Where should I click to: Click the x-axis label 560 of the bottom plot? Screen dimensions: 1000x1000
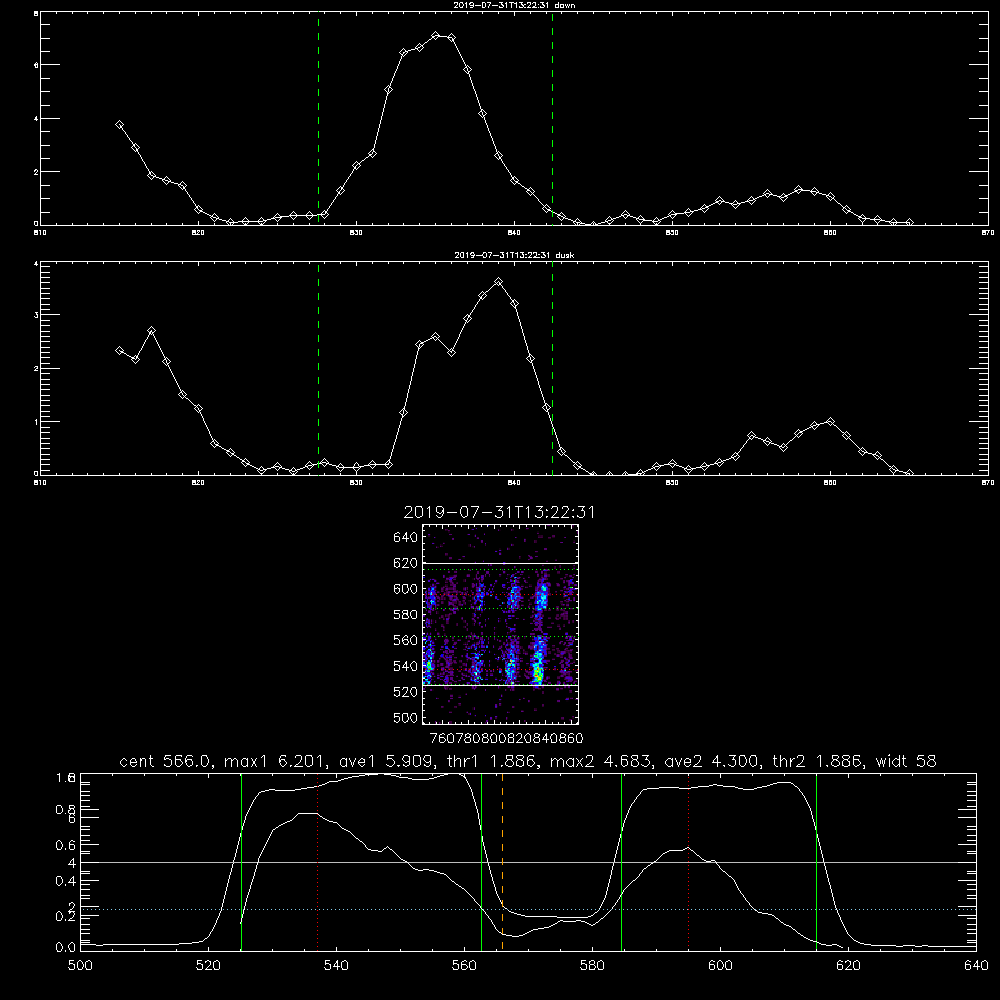[464, 966]
